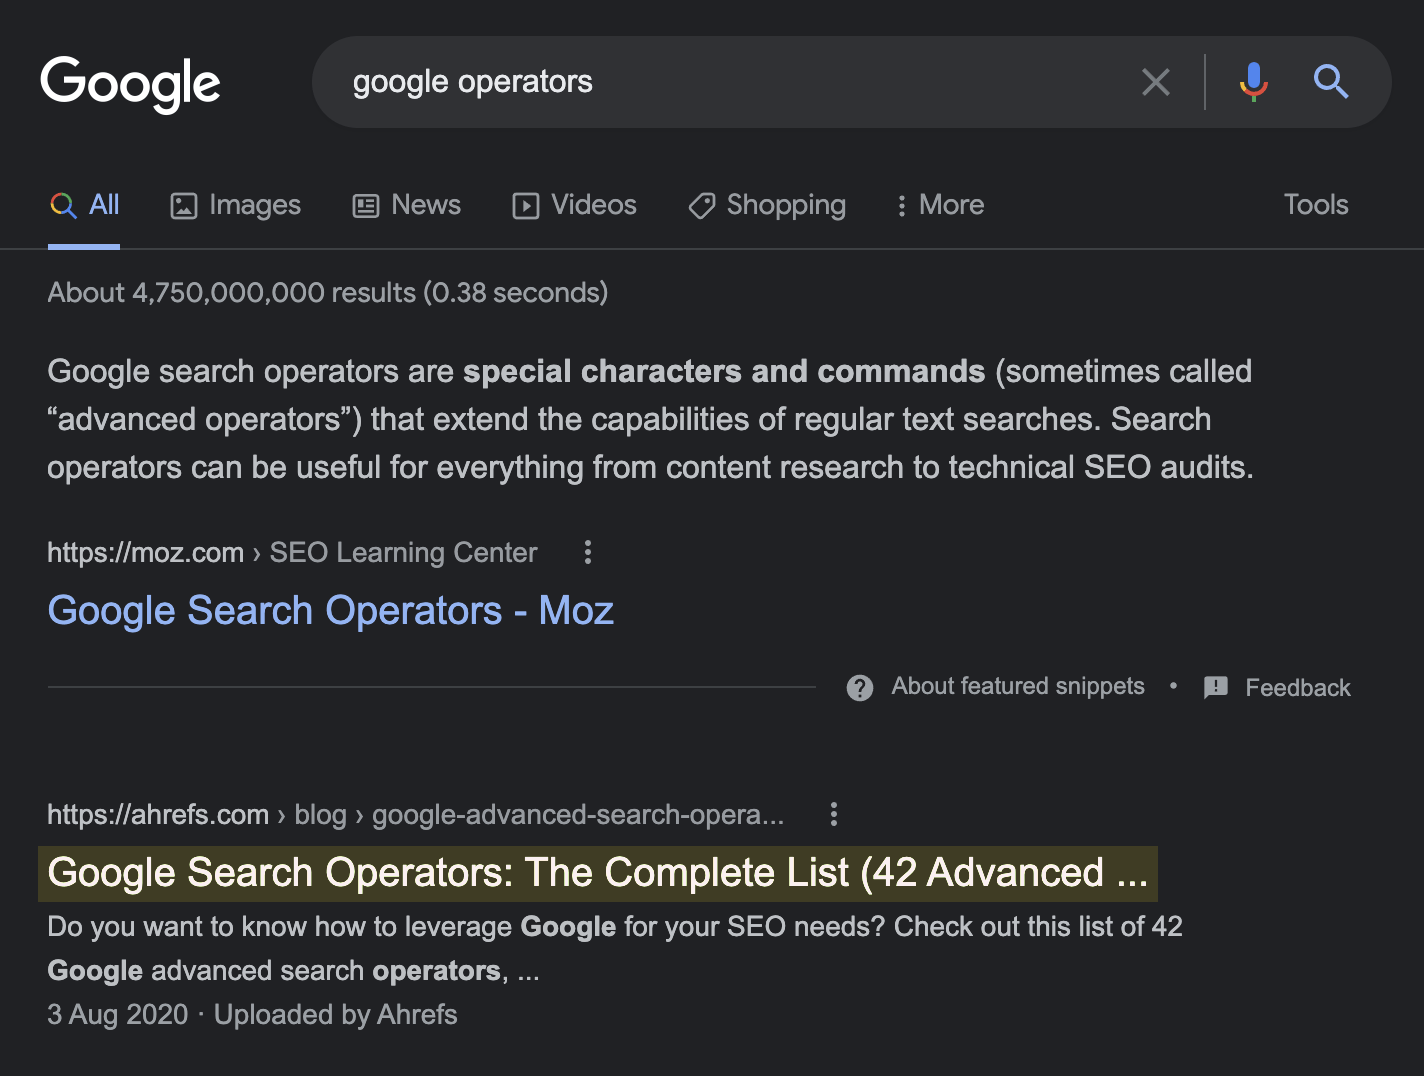Viewport: 1424px width, 1076px height.
Task: Select the All results tab
Action: (85, 205)
